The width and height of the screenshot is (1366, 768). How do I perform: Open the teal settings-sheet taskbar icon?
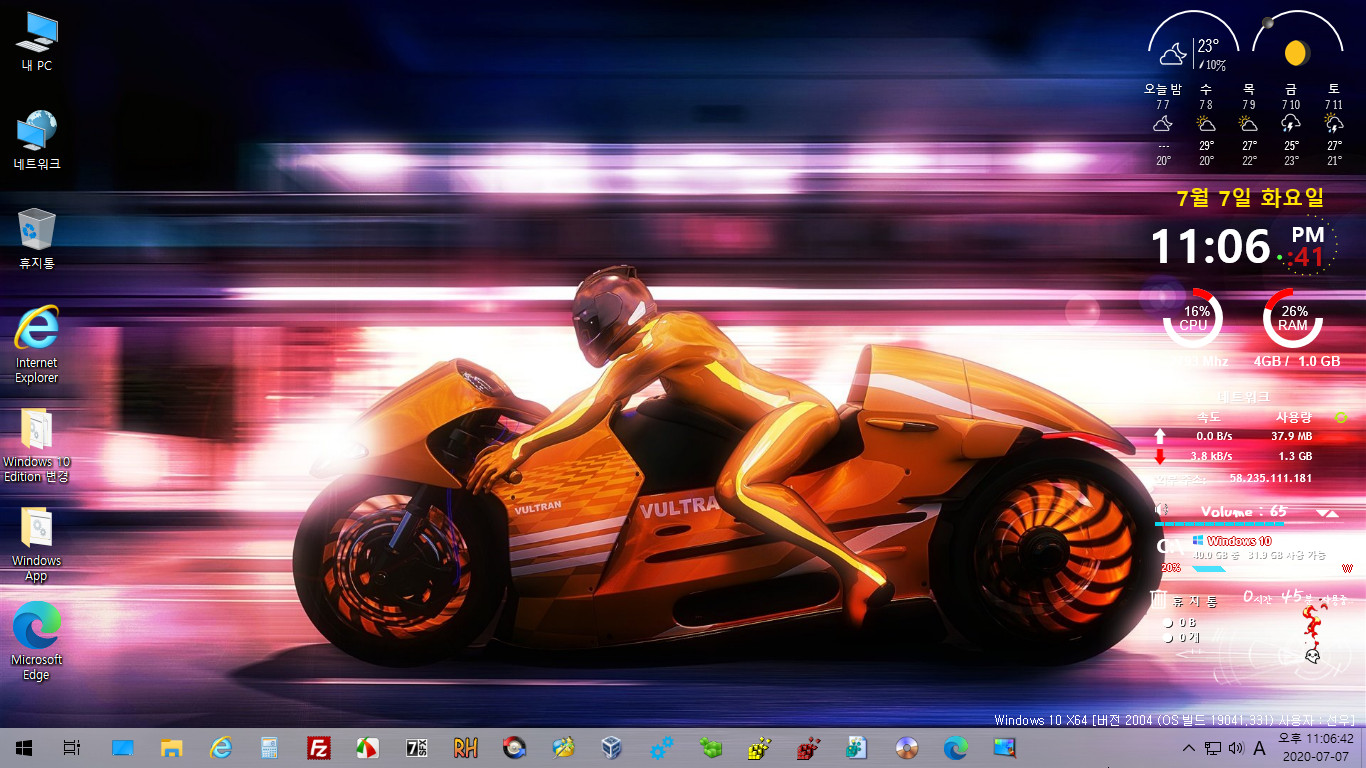[x=857, y=747]
